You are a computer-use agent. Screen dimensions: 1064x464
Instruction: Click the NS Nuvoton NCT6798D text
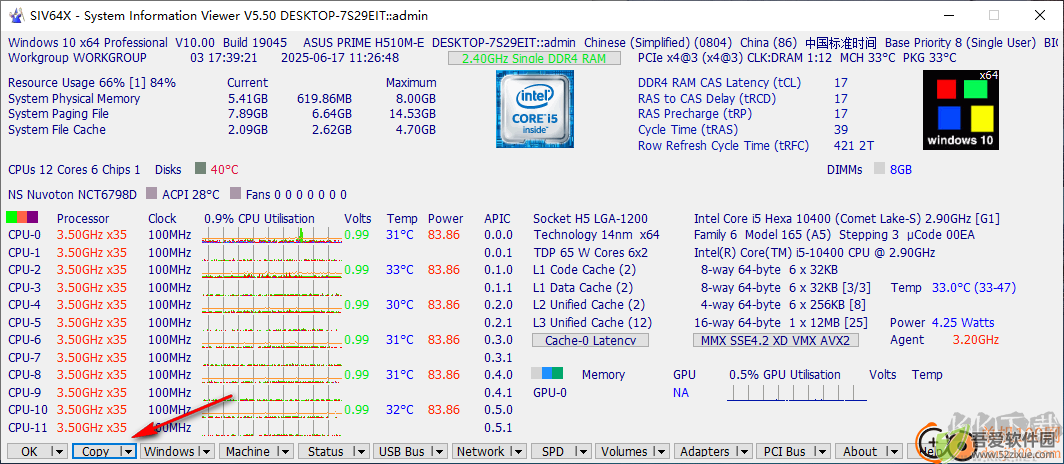click(x=72, y=195)
